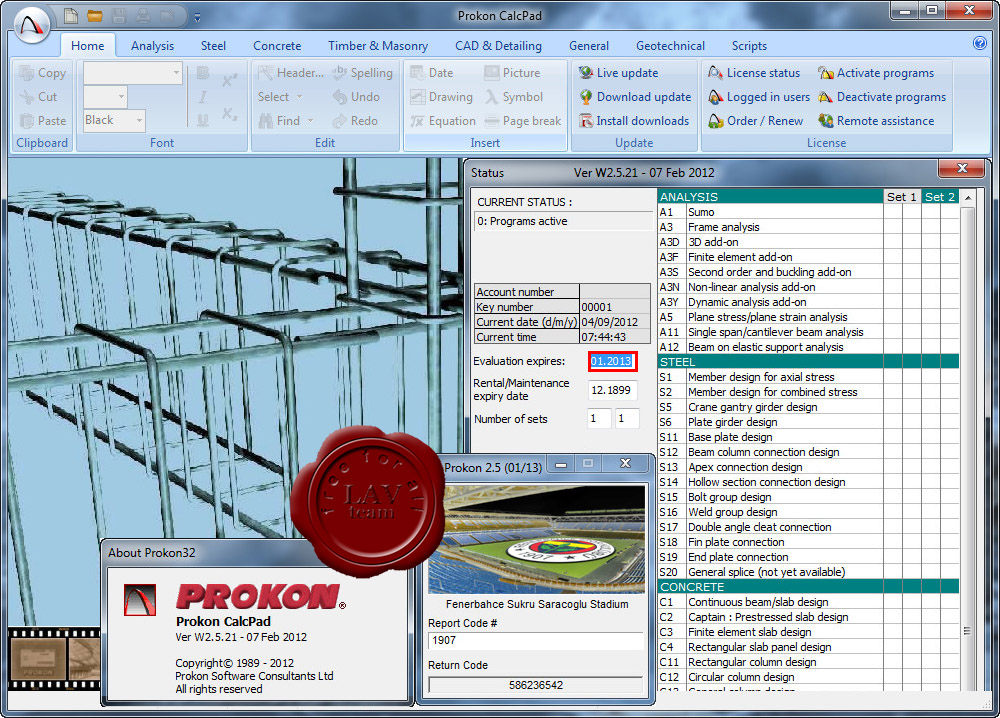
Task: Click the Logged in users icon
Action: [x=716, y=97]
